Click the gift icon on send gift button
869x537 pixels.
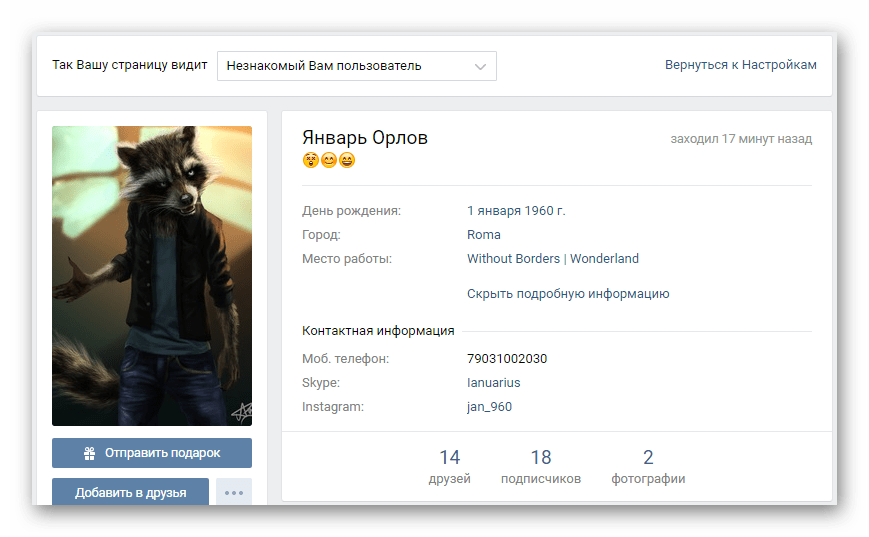(89, 453)
